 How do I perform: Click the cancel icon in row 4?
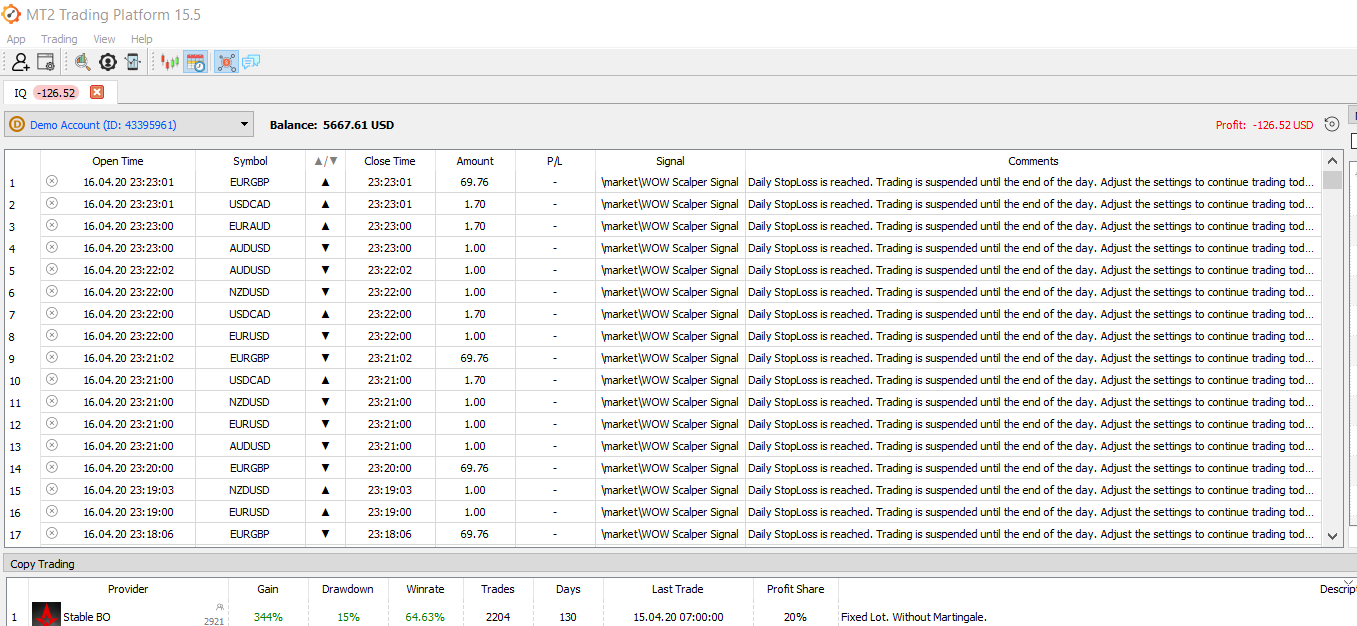pyautogui.click(x=52, y=247)
